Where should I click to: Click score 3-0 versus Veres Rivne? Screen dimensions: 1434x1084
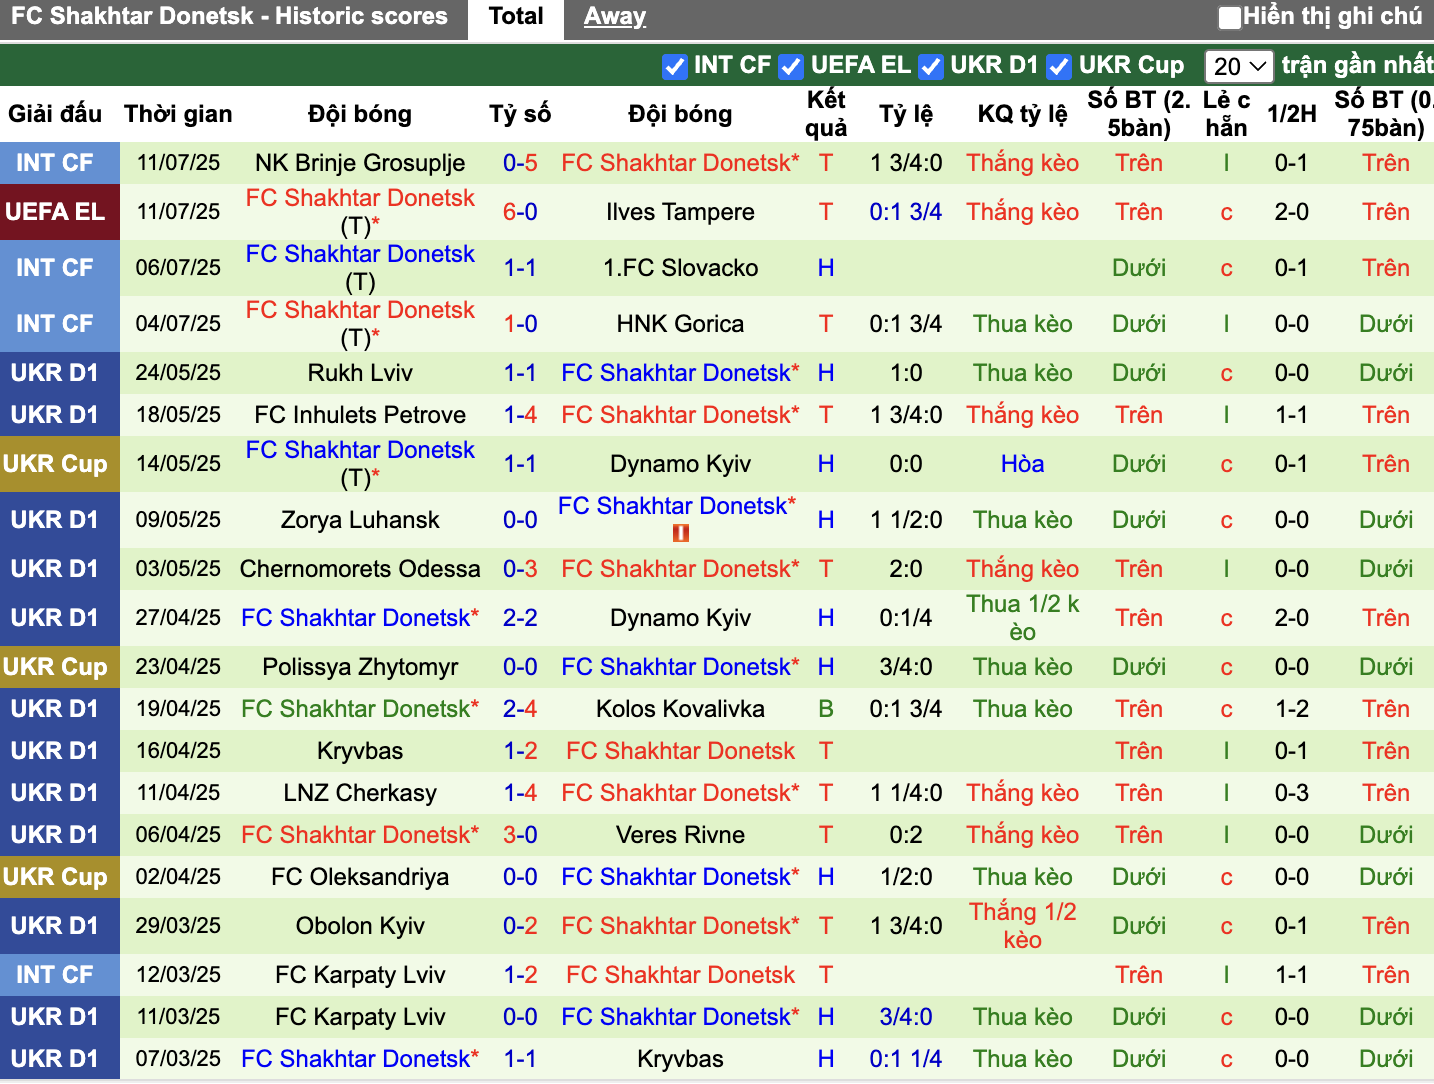(520, 835)
